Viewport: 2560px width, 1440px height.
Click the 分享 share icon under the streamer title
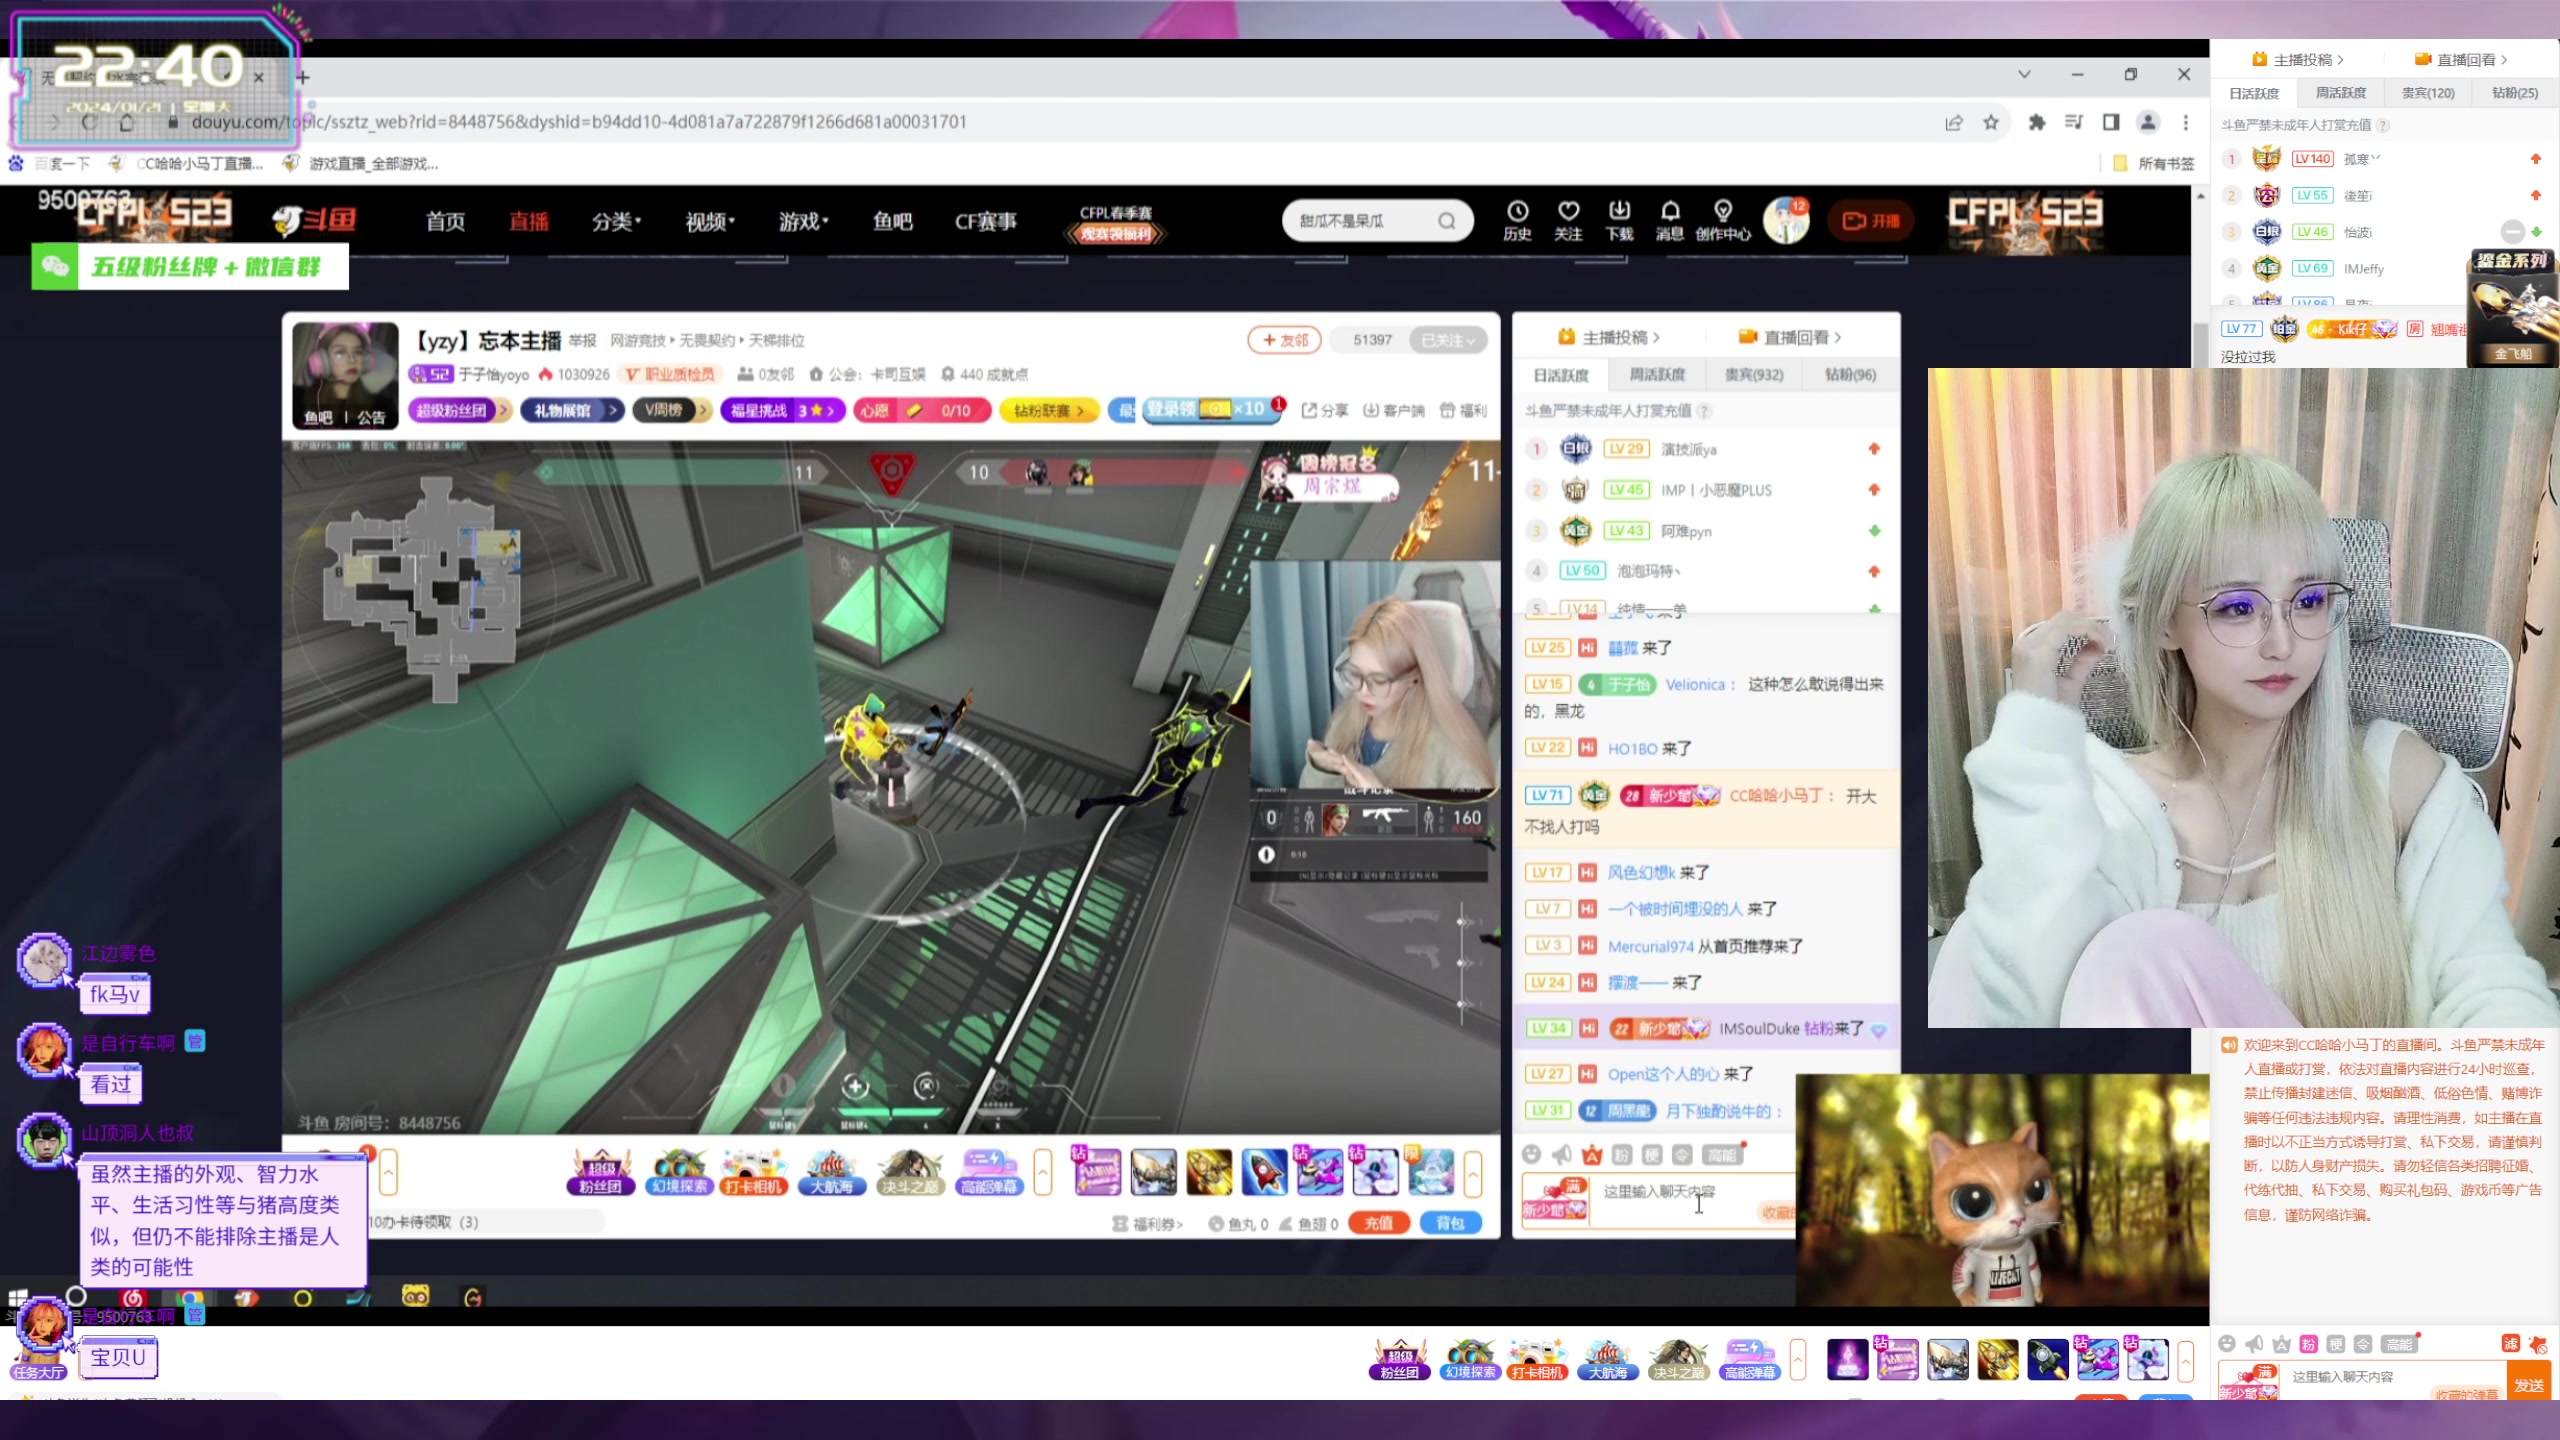1325,410
